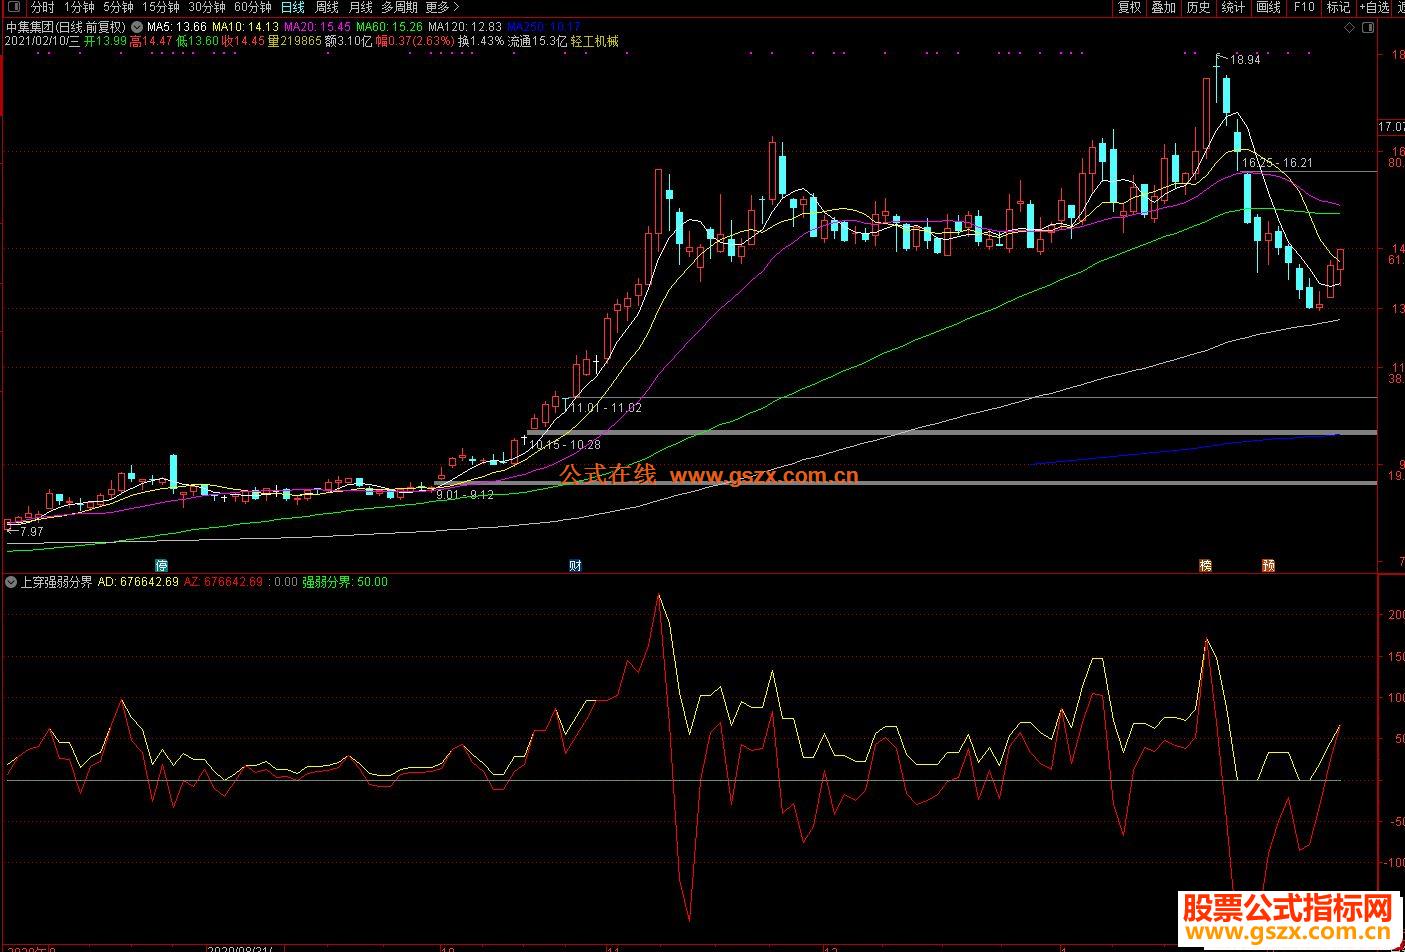
Task: Click the 叠加 overlay button
Action: coord(1163,7)
